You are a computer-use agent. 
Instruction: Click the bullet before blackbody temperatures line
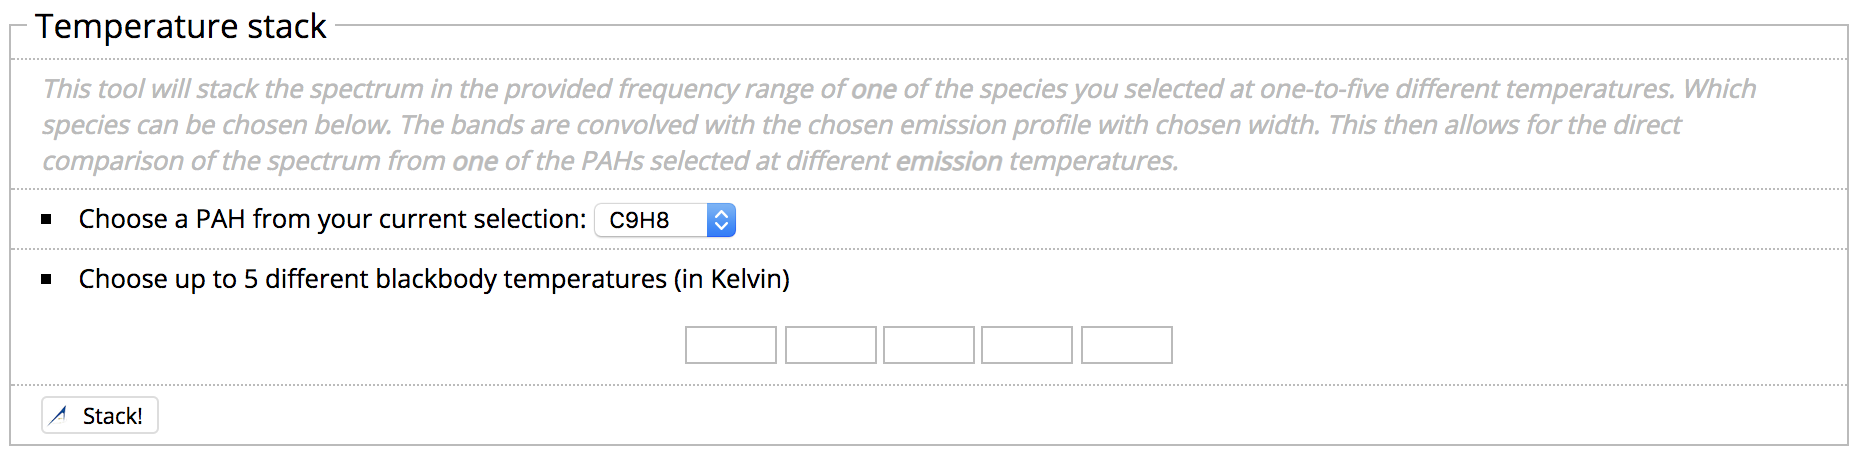coord(46,280)
